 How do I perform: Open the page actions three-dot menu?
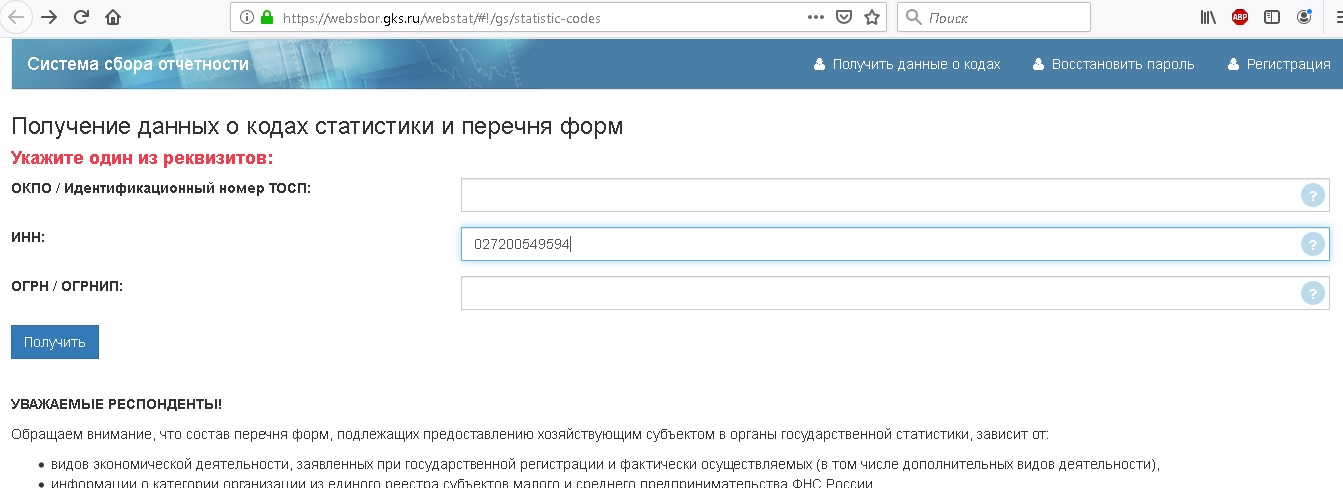[815, 17]
